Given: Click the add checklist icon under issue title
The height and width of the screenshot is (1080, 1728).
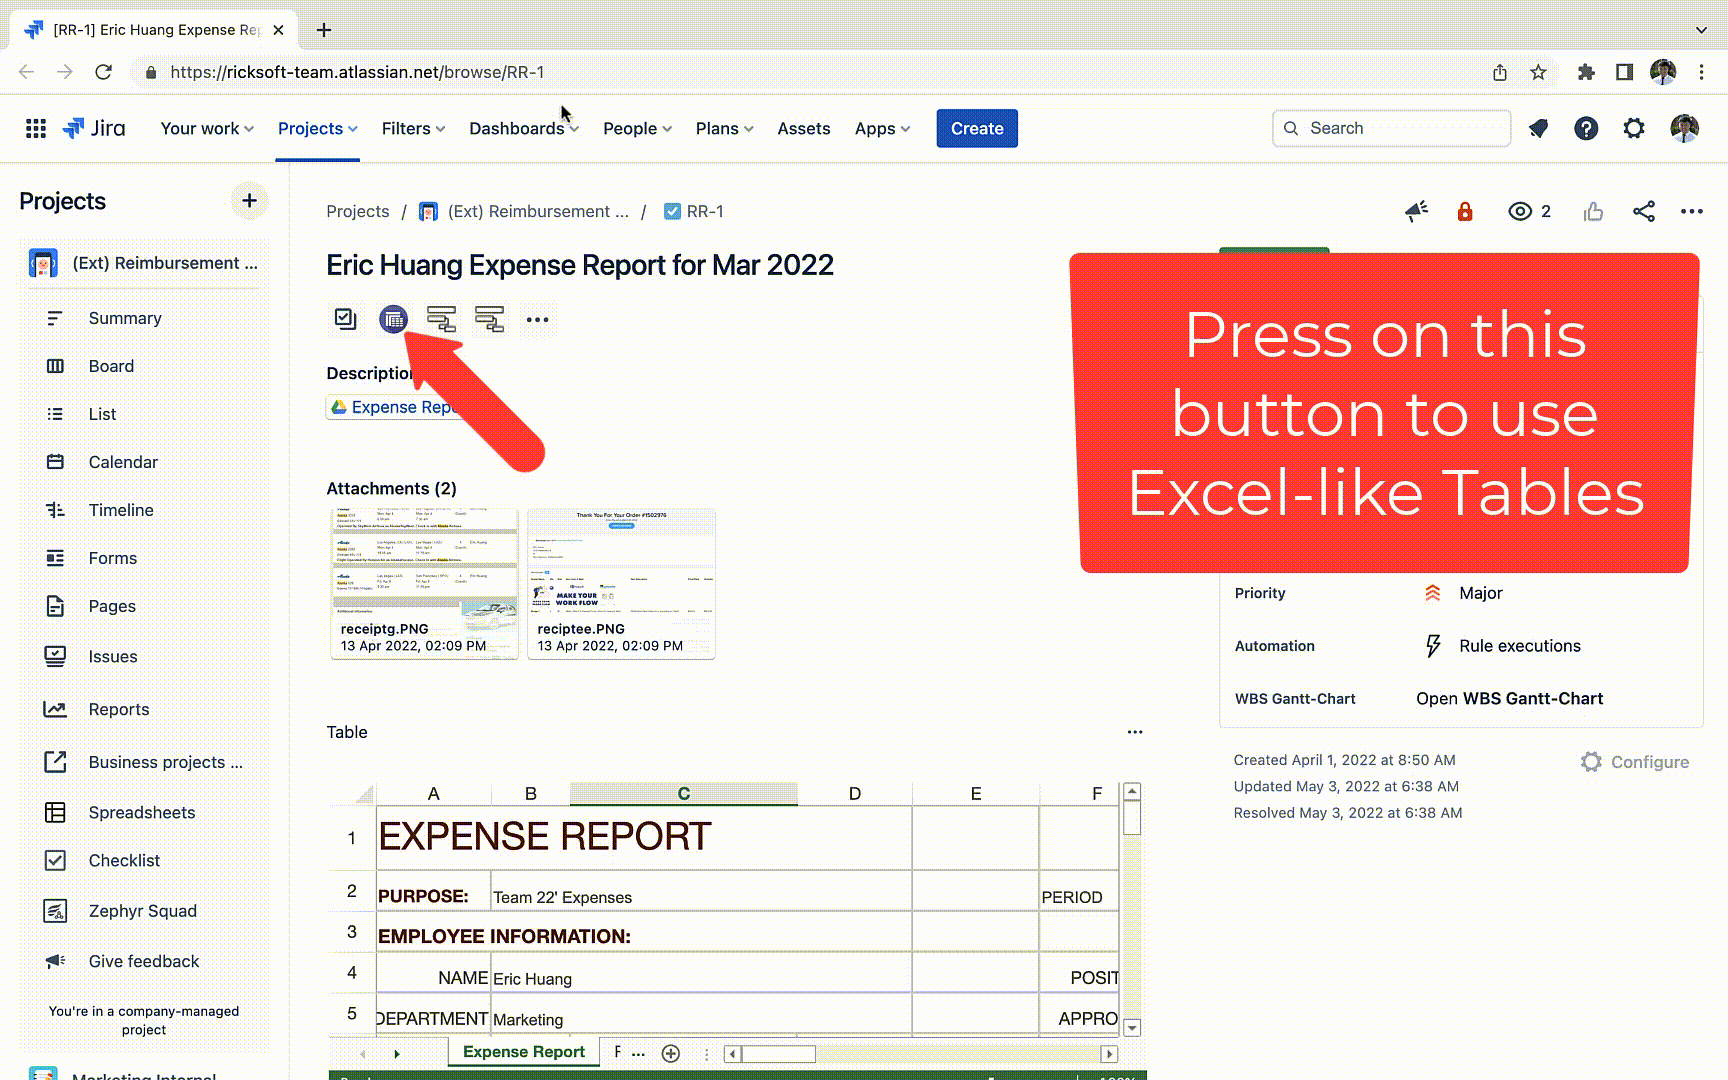Looking at the screenshot, I should pyautogui.click(x=345, y=319).
